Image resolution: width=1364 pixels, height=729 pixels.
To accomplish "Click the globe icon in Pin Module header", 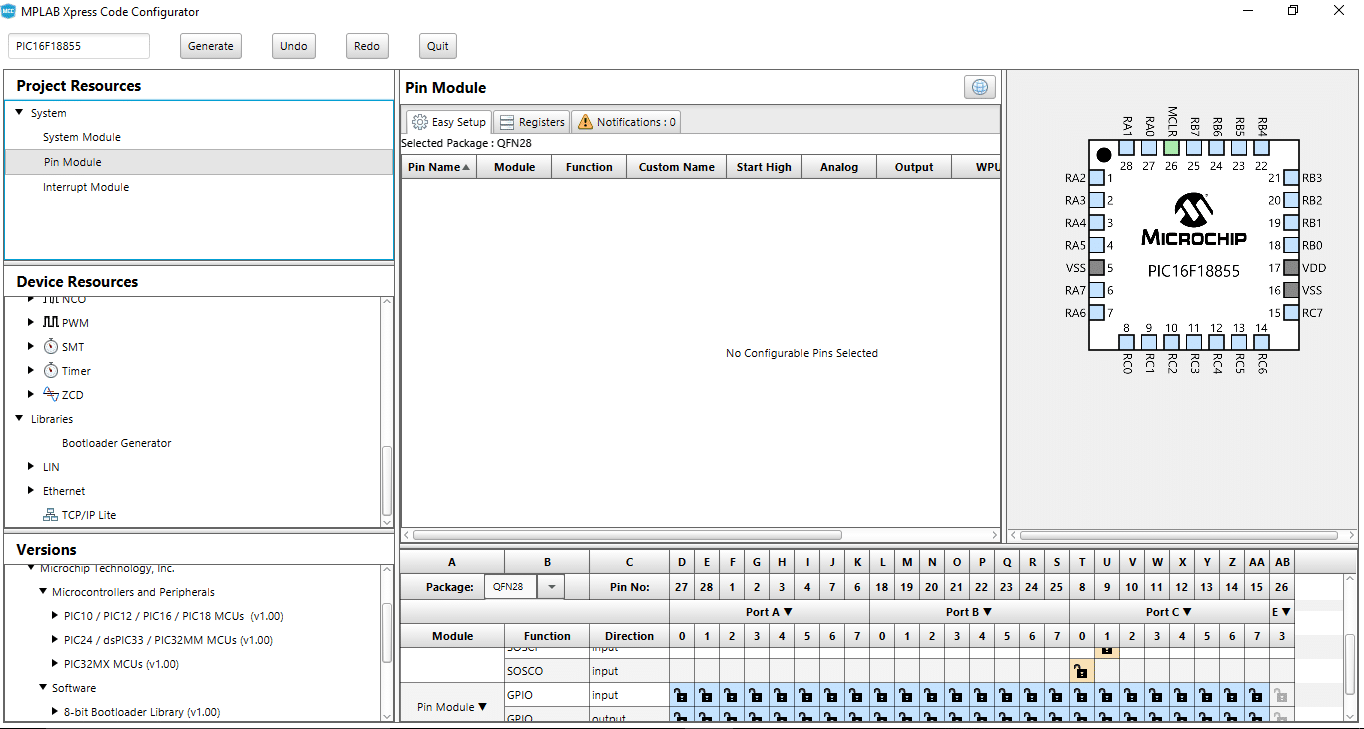I will pos(979,87).
